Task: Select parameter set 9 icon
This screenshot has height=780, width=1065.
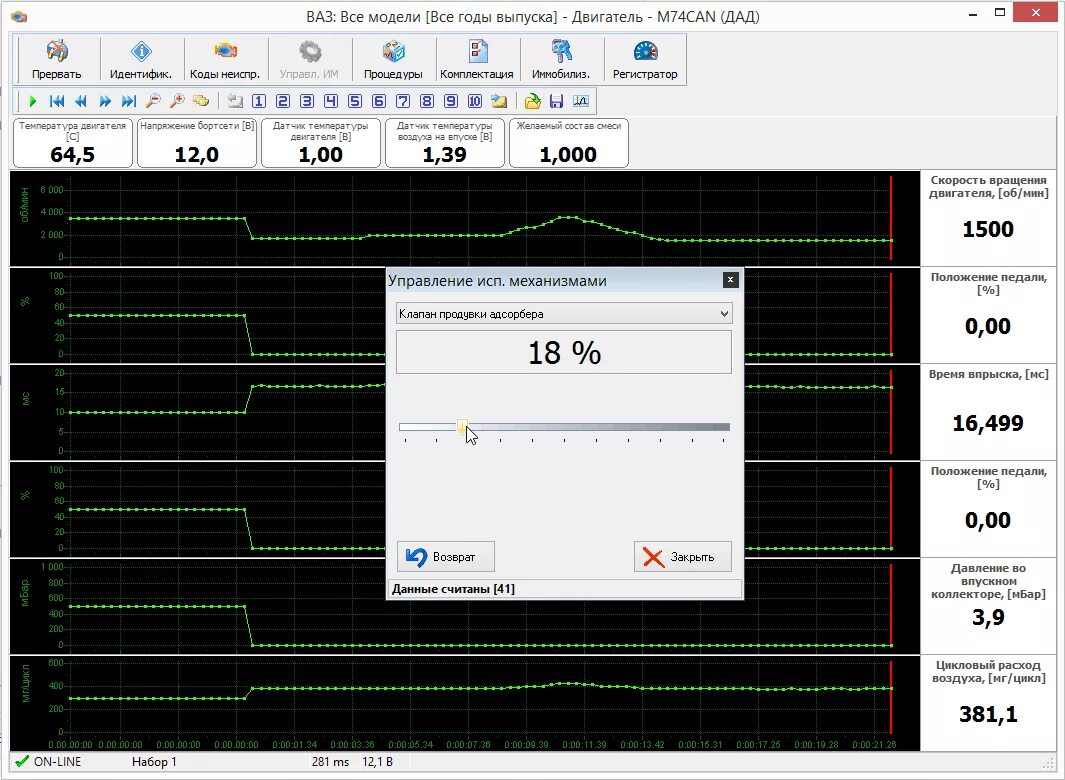Action: coord(450,101)
